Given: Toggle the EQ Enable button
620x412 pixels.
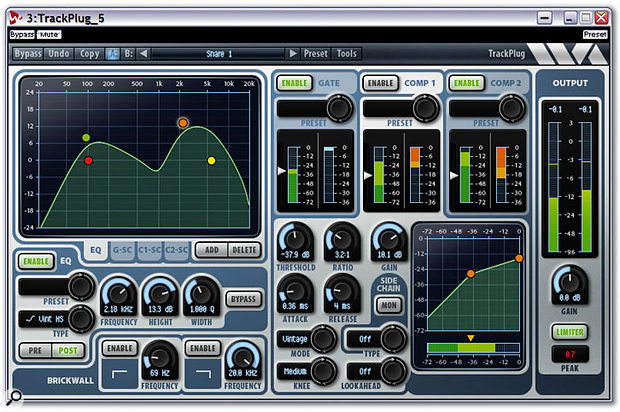Looking at the screenshot, I should [36, 261].
